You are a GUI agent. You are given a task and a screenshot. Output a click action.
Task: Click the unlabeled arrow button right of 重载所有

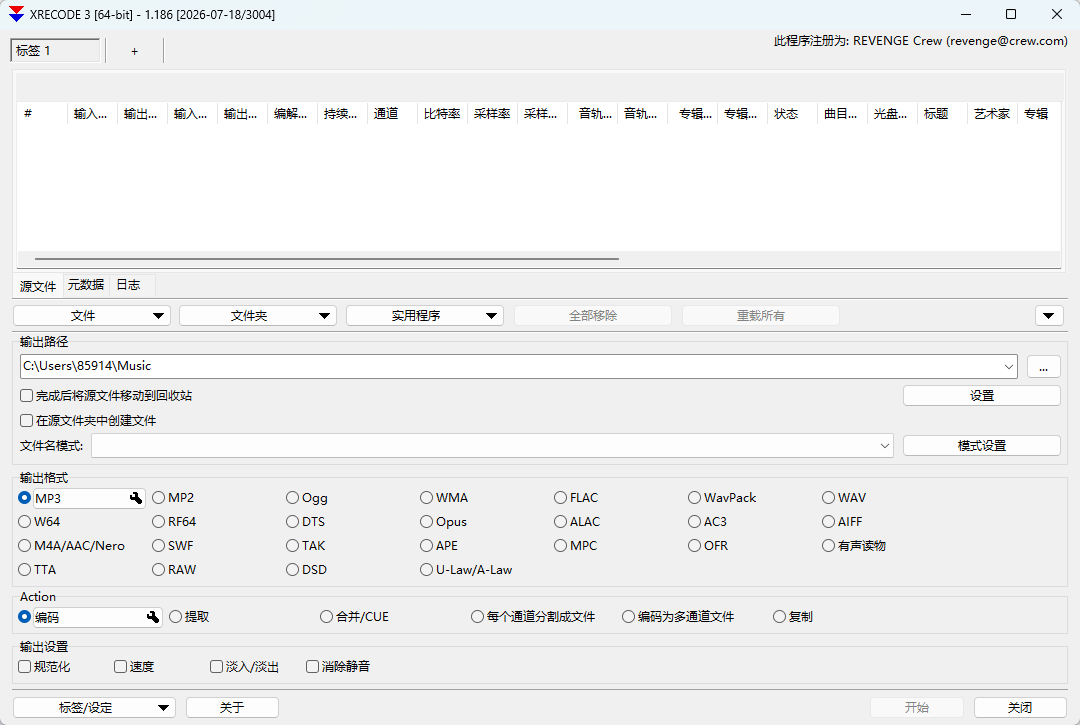pyautogui.click(x=1048, y=315)
